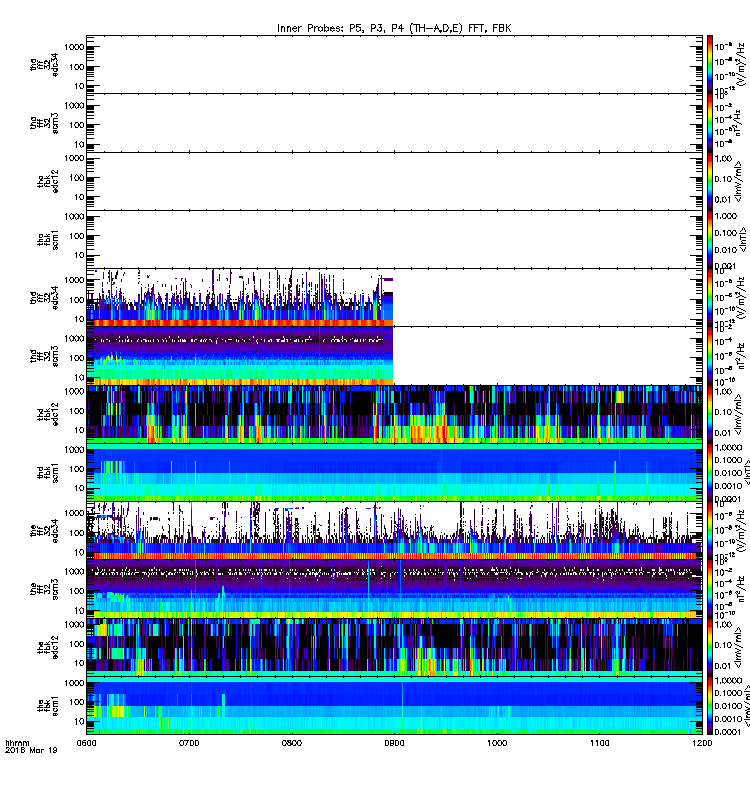Screen dimensions: 750x800
Task: Click the 100 tick label of thd fbk scm1 panel
Action: (x=77, y=469)
